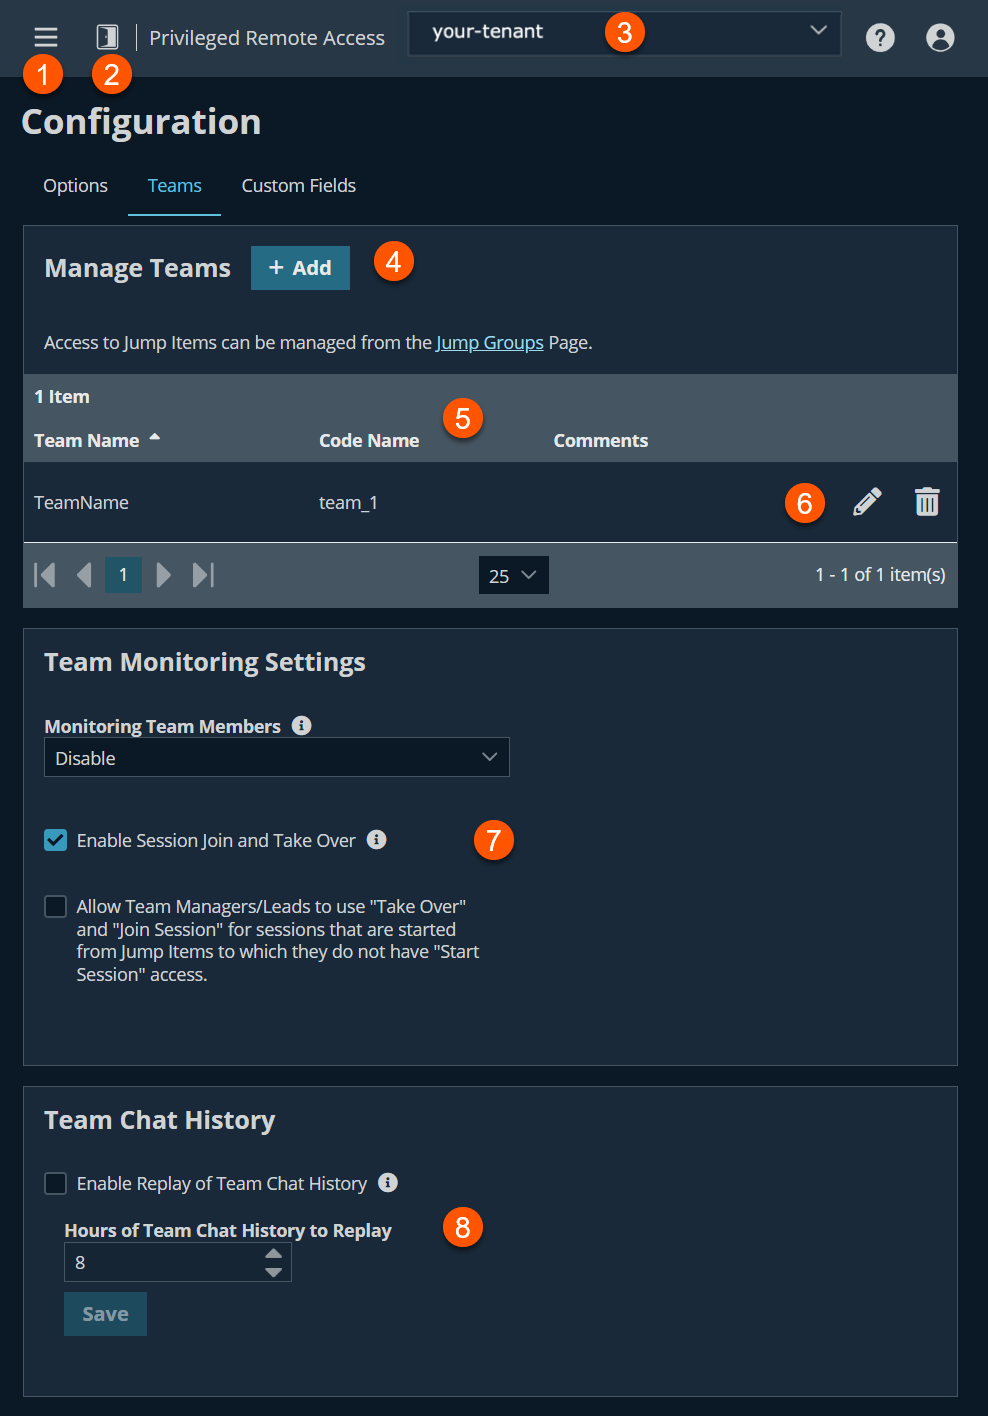Decrease Hours of Team Chat History value
Screen dimensions: 988x1416
point(273,1272)
